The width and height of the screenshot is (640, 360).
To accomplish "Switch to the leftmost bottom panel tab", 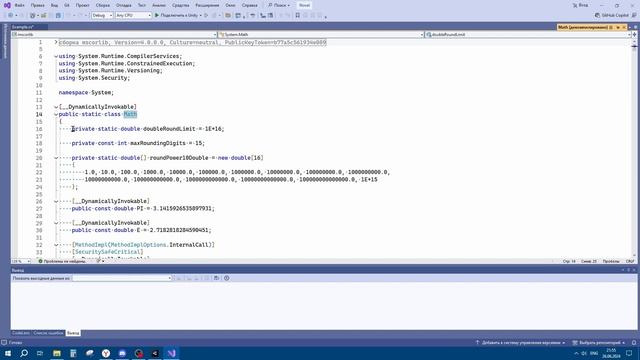I will (21, 333).
